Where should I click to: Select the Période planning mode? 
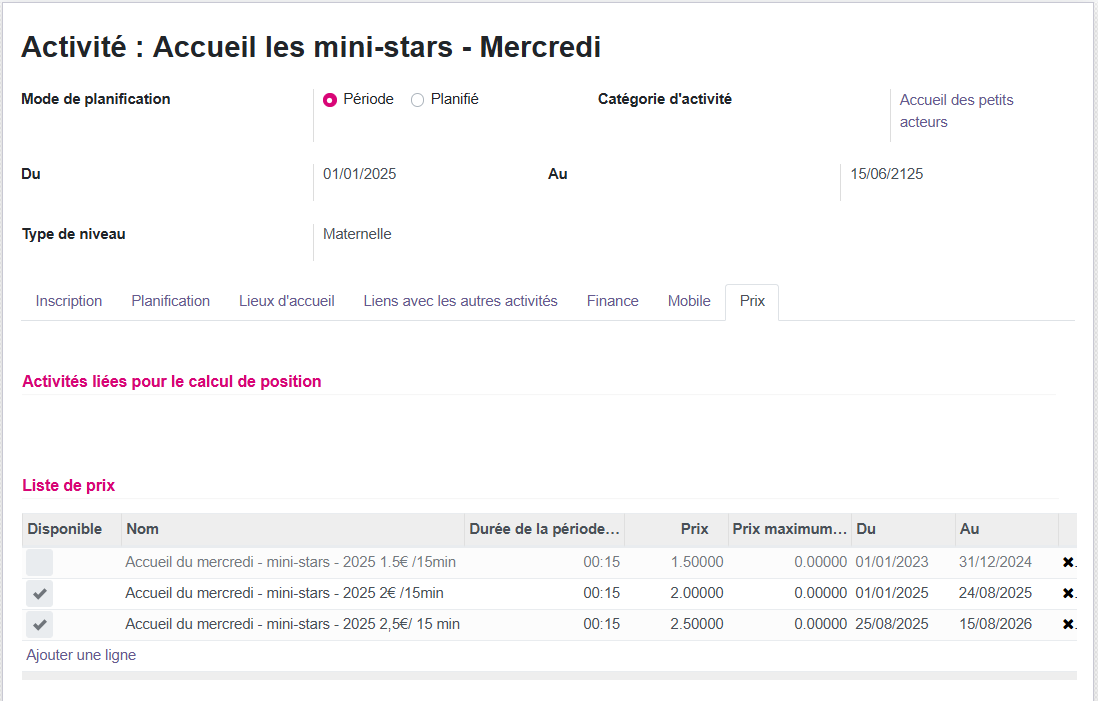[x=330, y=100]
